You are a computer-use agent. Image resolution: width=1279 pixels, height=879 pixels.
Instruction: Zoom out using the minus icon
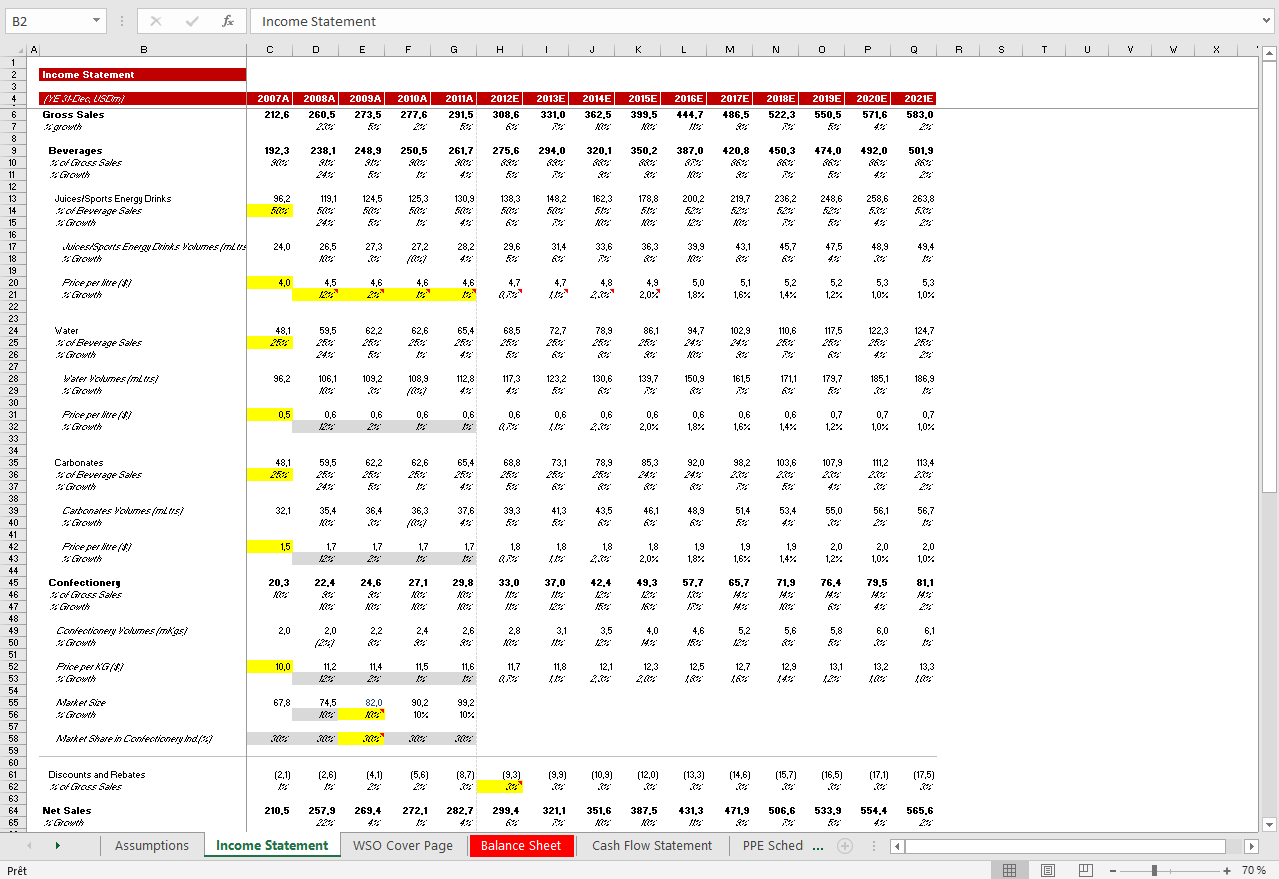(1112, 869)
